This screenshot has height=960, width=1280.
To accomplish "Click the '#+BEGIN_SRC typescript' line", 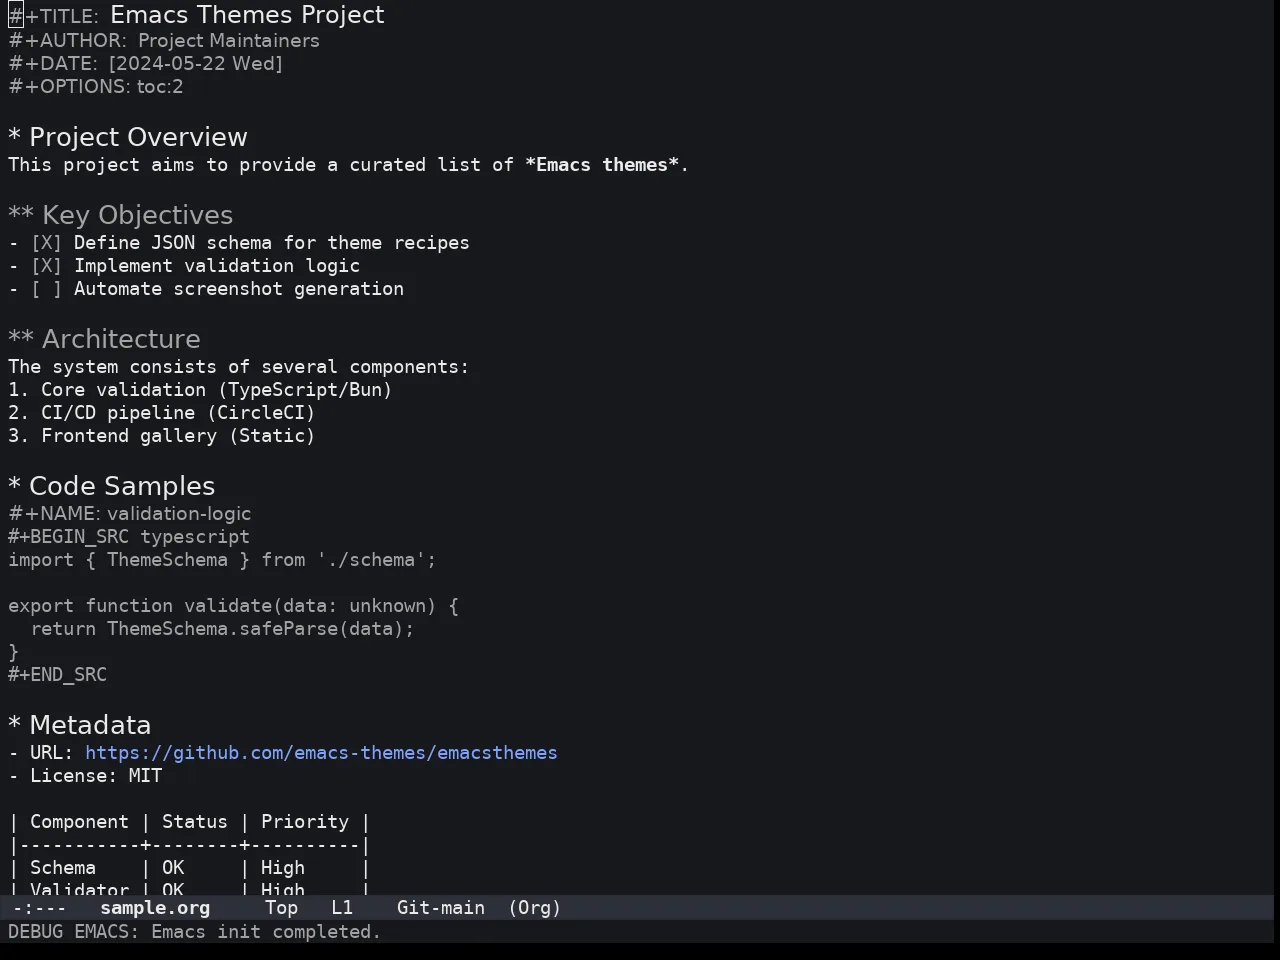I will tap(129, 537).
